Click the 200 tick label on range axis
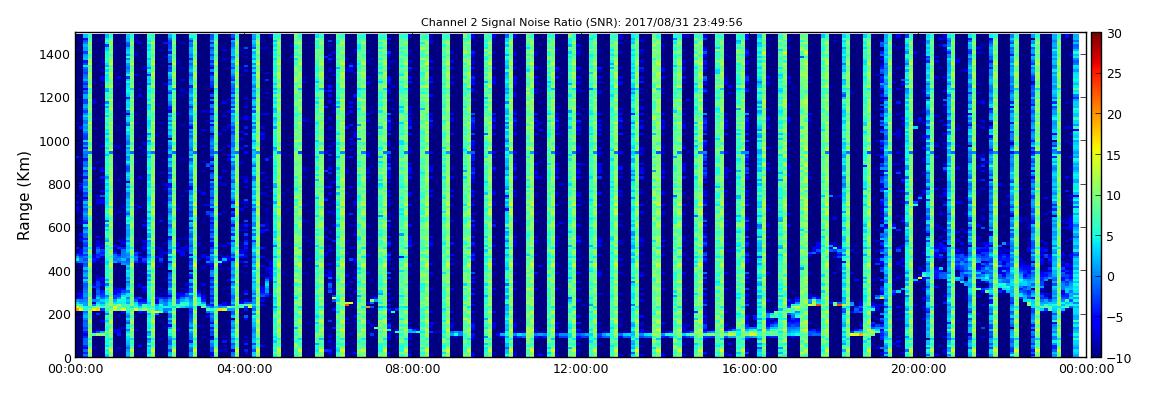This screenshot has width=1150, height=407. click(59, 315)
